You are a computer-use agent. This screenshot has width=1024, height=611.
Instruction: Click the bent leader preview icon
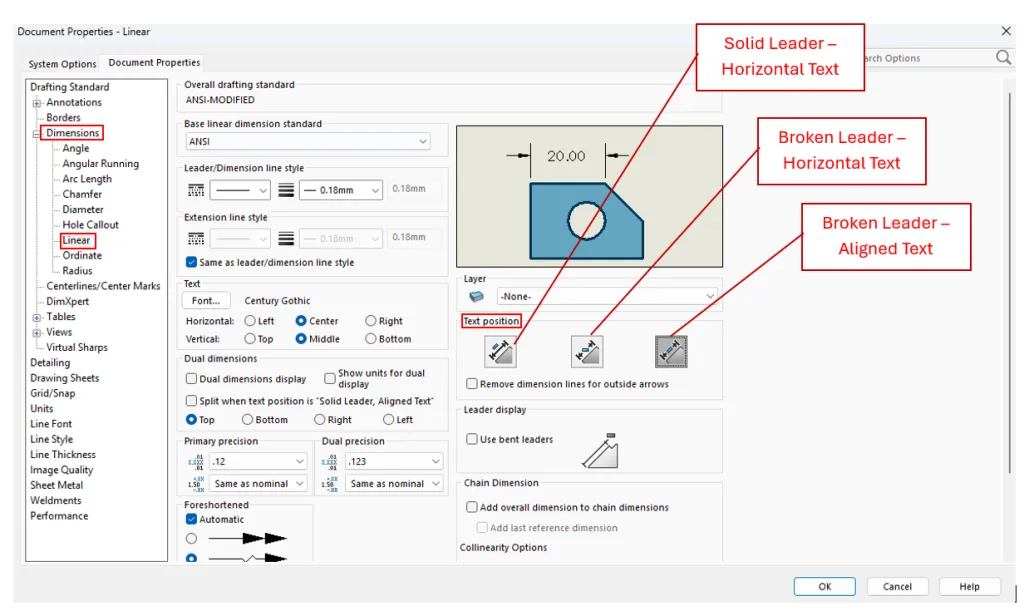pos(601,450)
